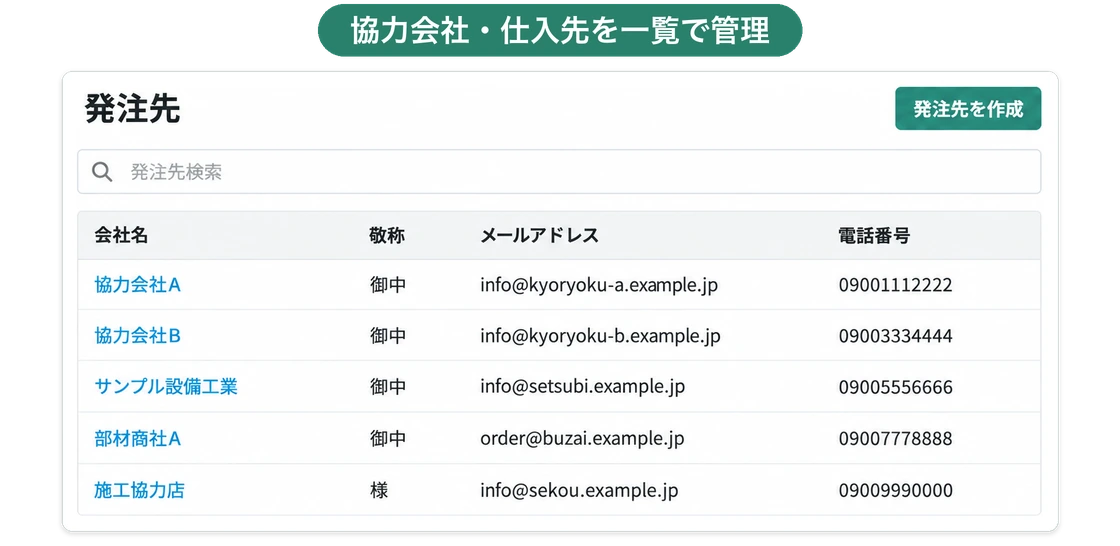Open the 施工協力店 company link
Image resolution: width=1120 pixels, height=546 pixels.
click(x=139, y=490)
